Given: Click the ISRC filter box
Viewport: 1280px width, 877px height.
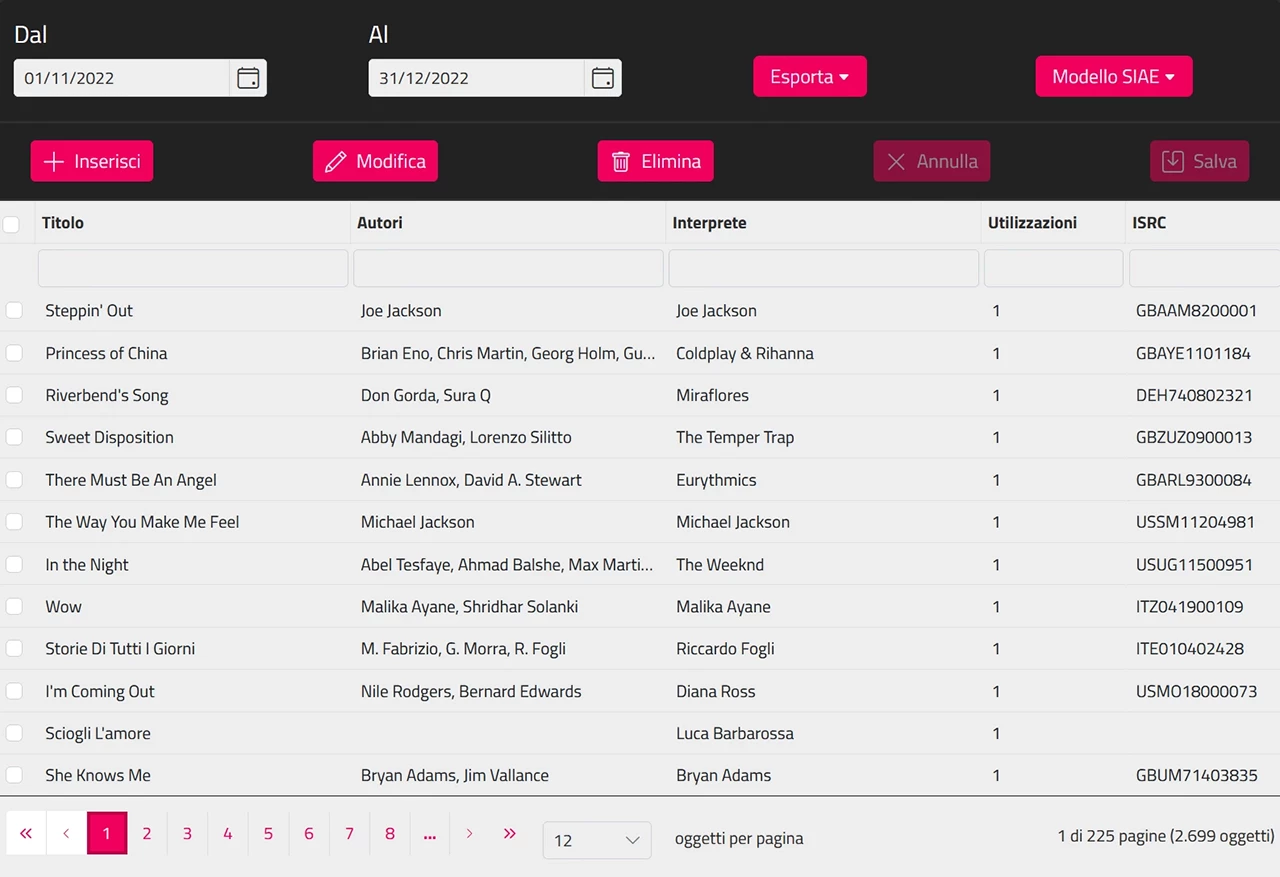Looking at the screenshot, I should [1204, 268].
